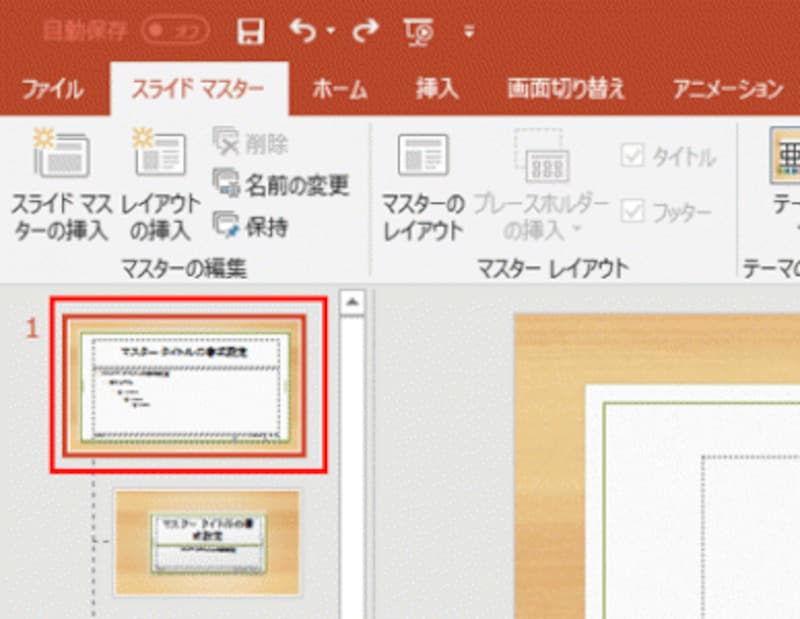The width and height of the screenshot is (800, 619).
Task: Select the title slide layout thumbnail
Action: (x=207, y=542)
